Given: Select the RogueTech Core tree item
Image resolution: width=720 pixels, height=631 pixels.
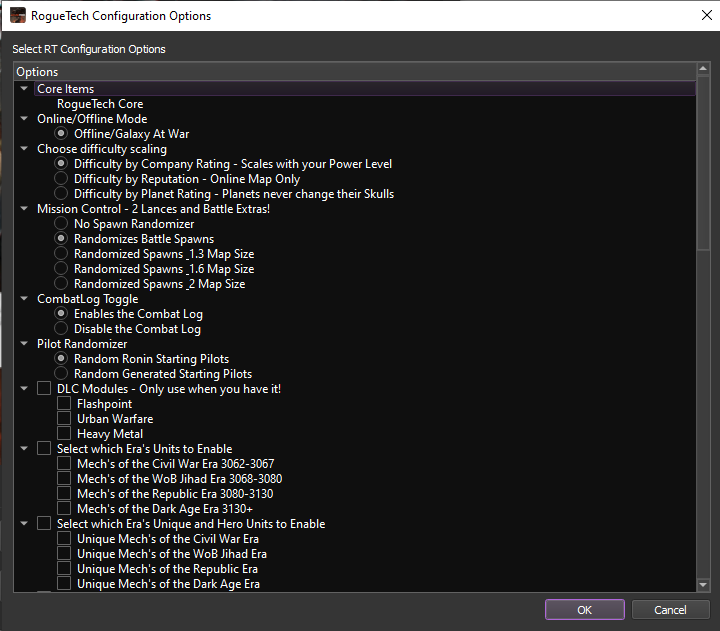Looking at the screenshot, I should pos(100,104).
